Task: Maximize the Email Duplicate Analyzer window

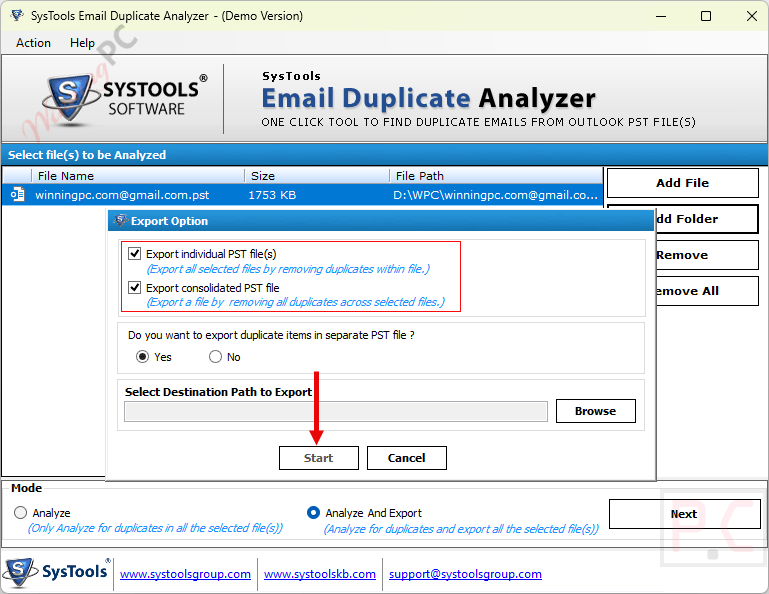Action: [x=706, y=16]
